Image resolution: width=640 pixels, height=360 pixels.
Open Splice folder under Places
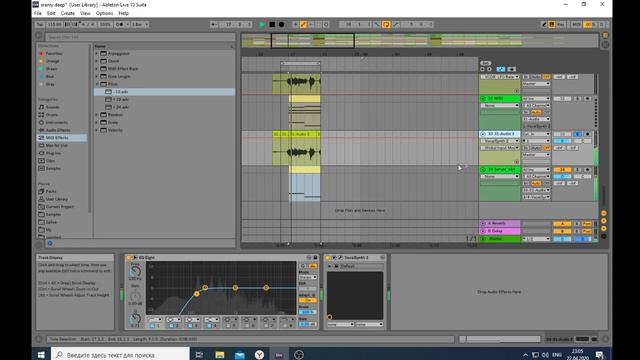click(x=51, y=222)
